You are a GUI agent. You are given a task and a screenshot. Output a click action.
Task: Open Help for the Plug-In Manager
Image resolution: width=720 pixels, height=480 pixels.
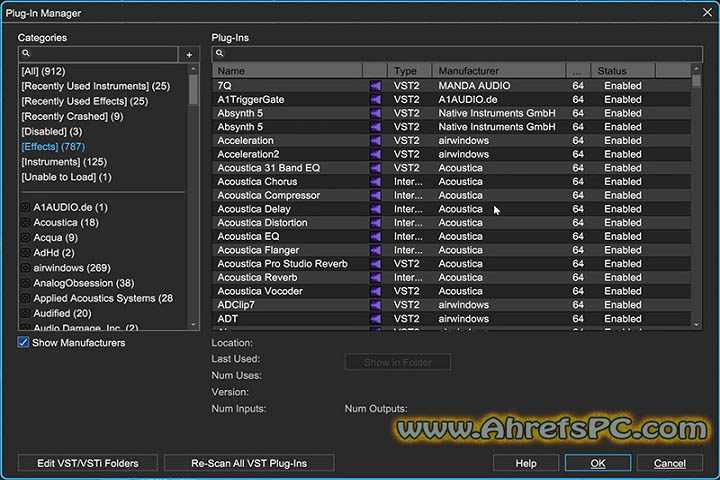[x=526, y=463]
